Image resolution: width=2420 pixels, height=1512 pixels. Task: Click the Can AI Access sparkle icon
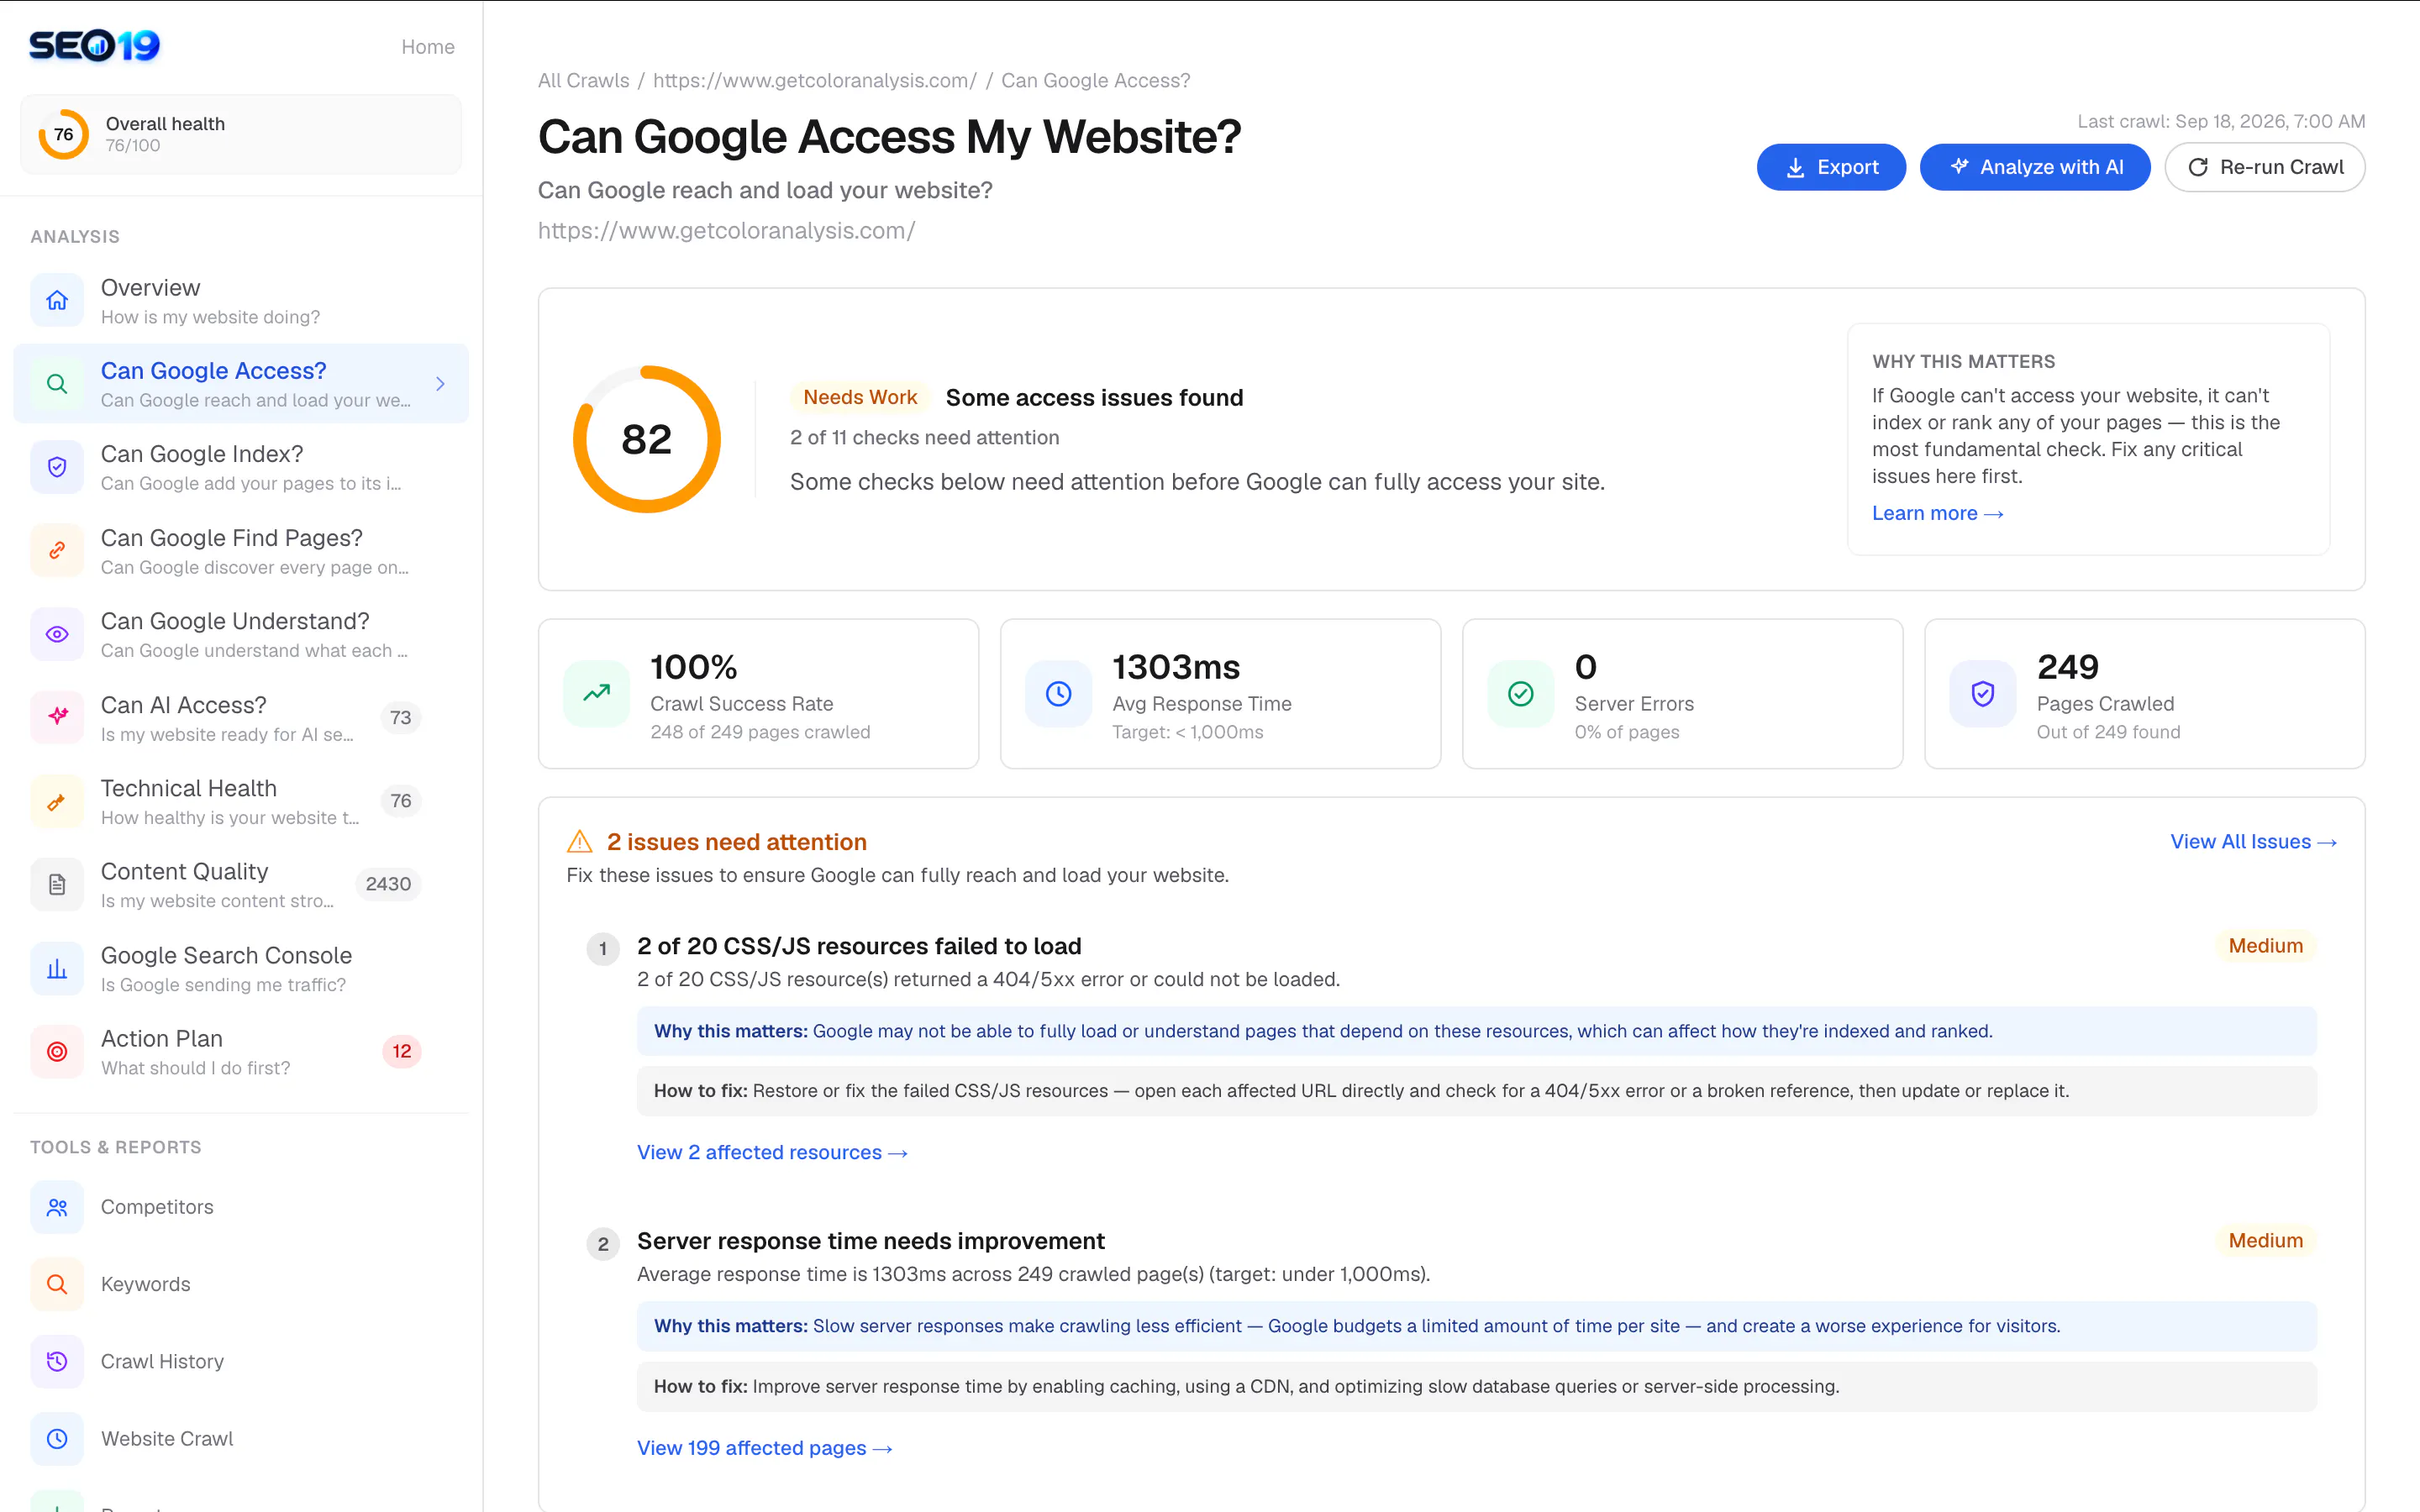pyautogui.click(x=57, y=718)
